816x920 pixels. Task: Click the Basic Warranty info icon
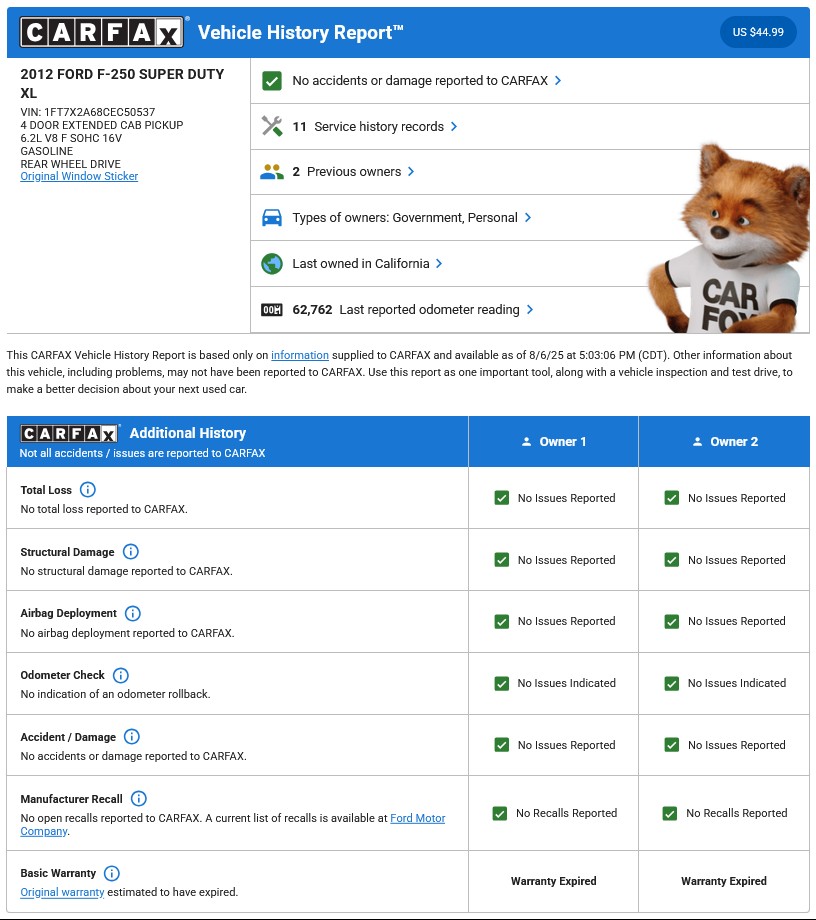tap(112, 873)
